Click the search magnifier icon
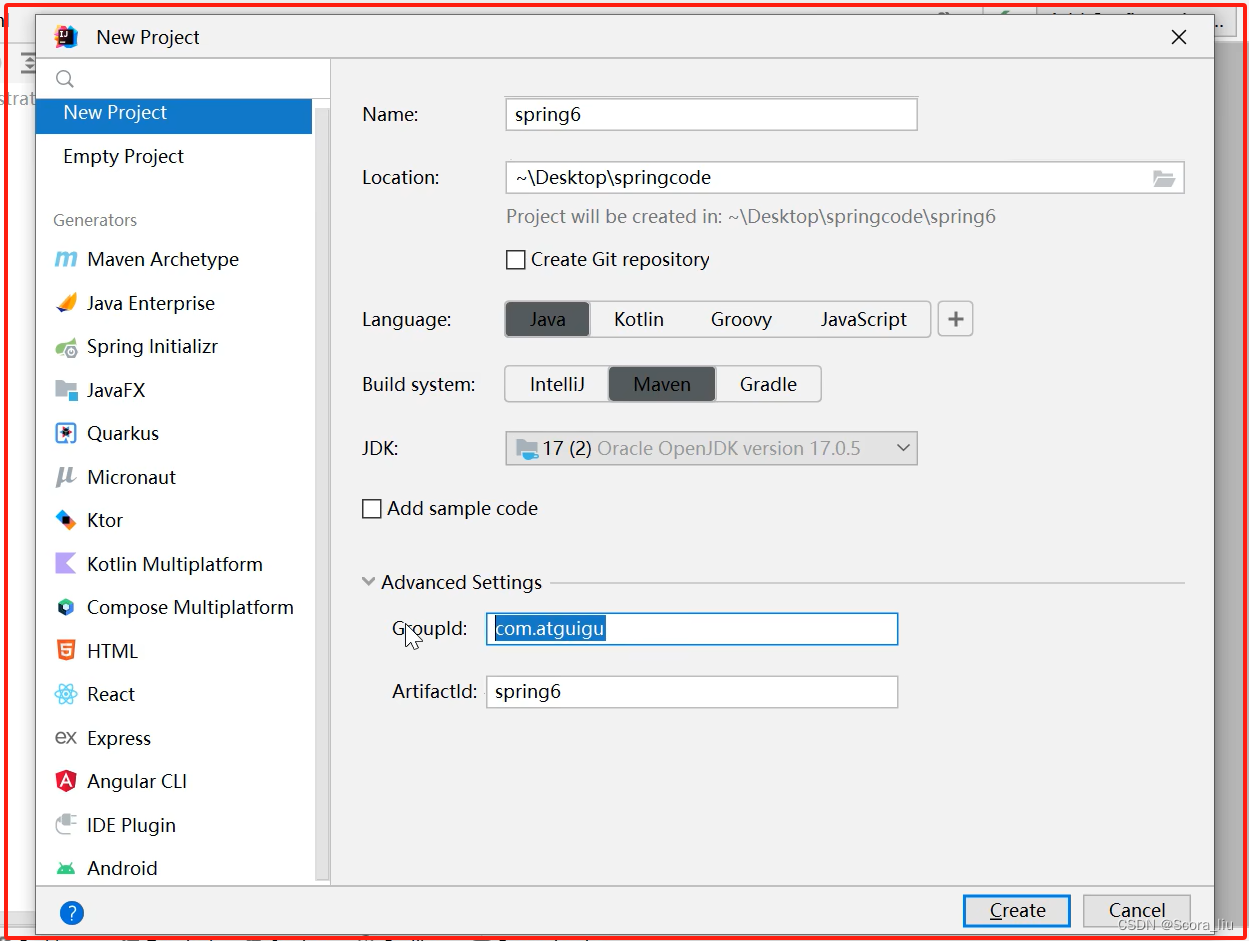This screenshot has height=941, width=1249. pyautogui.click(x=65, y=79)
